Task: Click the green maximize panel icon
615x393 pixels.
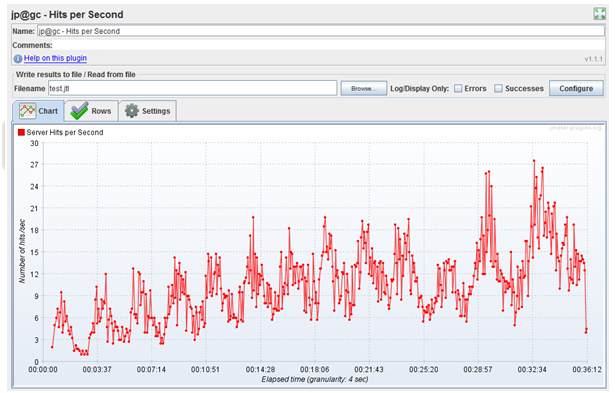Action: click(599, 14)
